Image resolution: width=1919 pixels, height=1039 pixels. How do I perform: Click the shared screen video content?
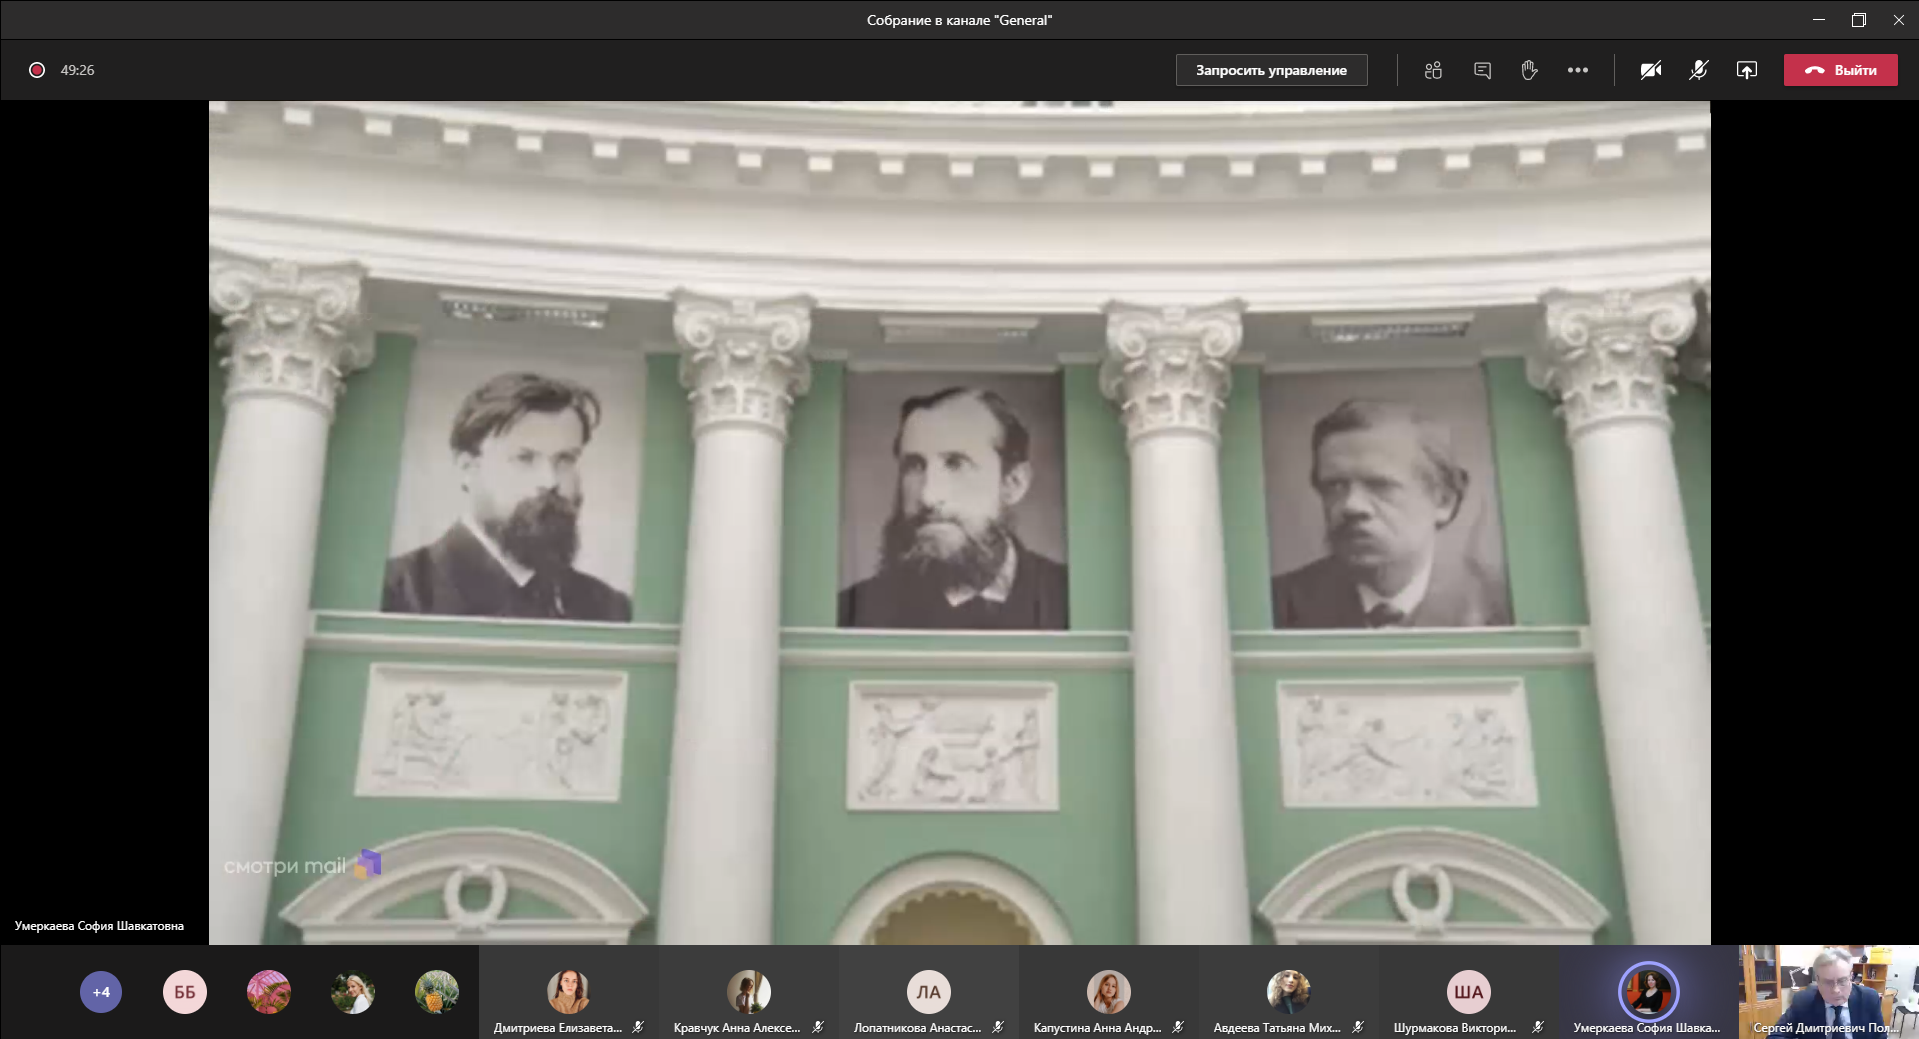(959, 522)
